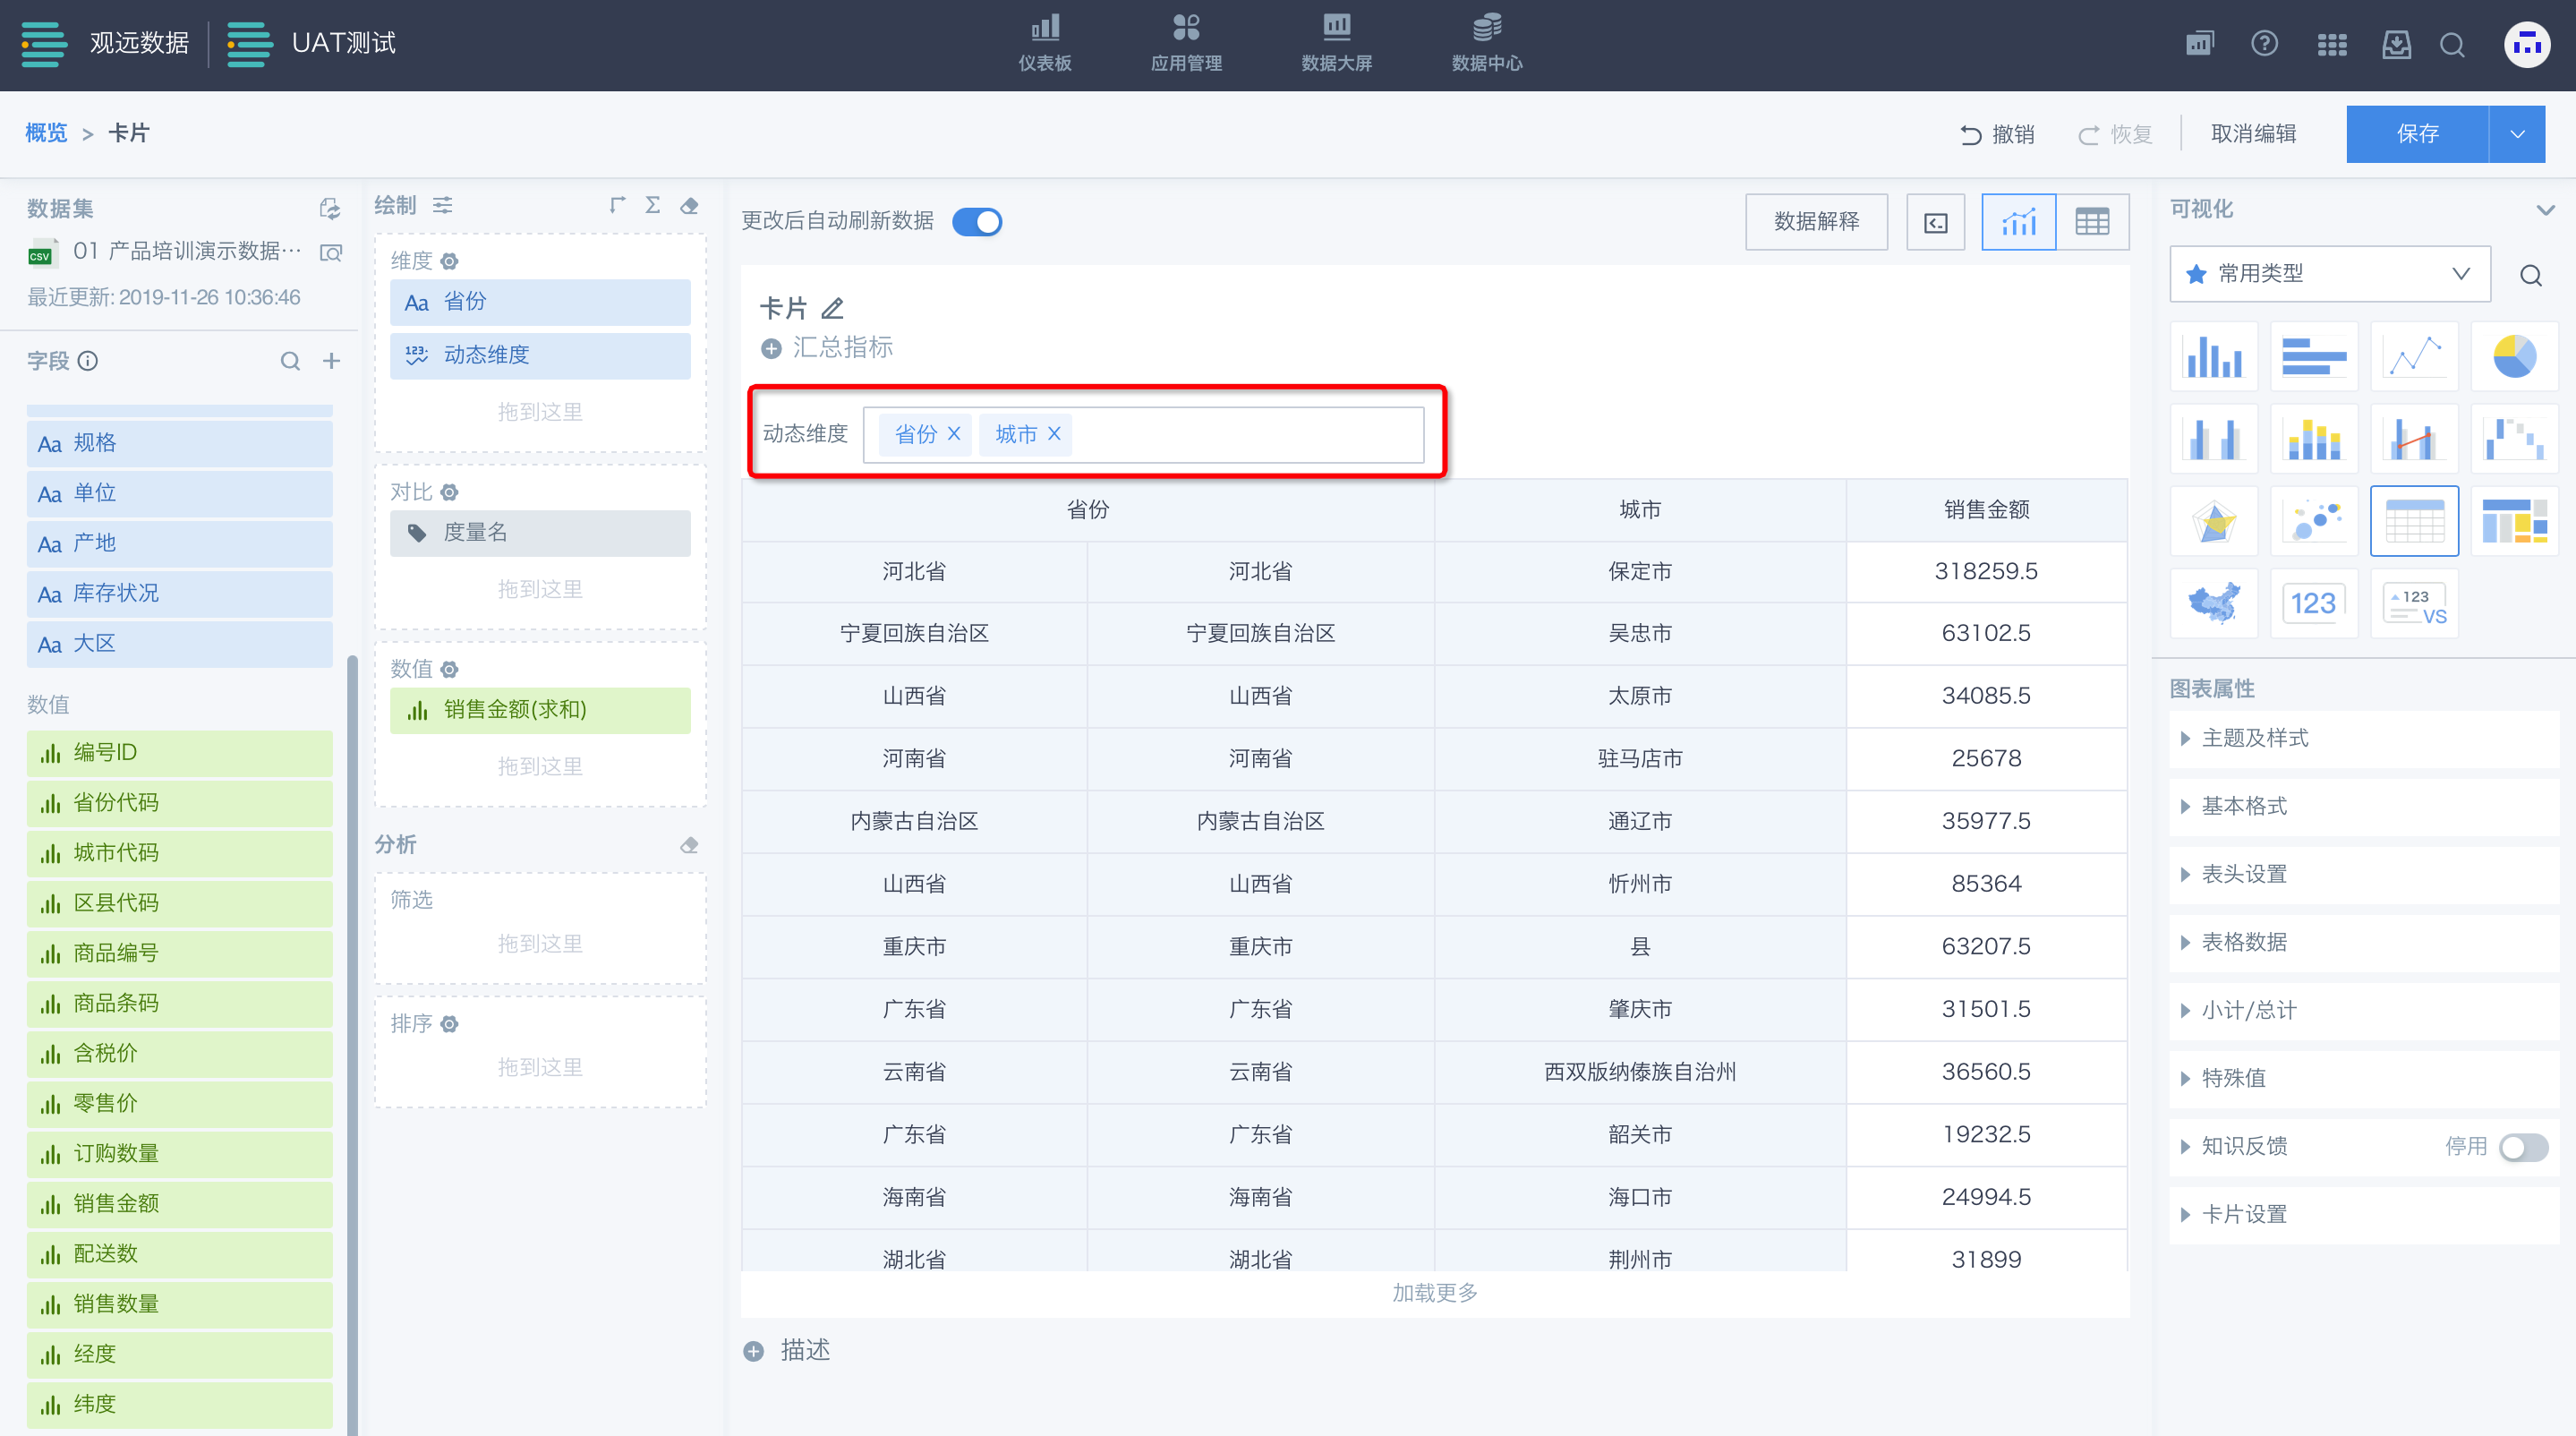The height and width of the screenshot is (1436, 2576).
Task: Open 仪表板 in top navigation
Action: [x=1045, y=43]
